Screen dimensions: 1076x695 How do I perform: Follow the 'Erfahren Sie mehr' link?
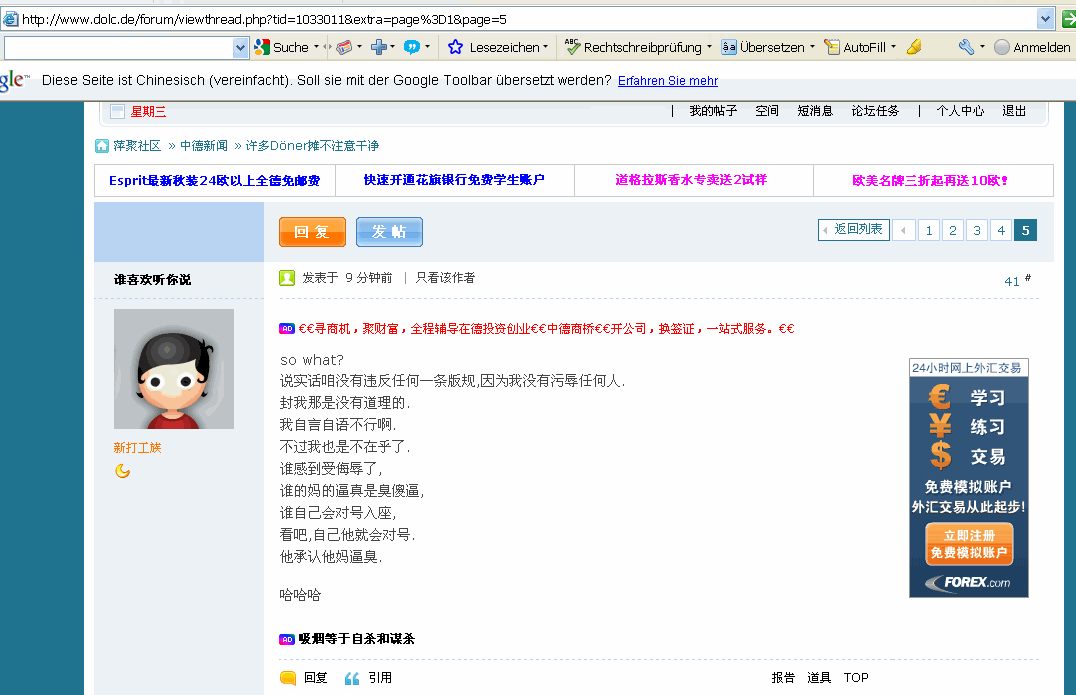(667, 81)
